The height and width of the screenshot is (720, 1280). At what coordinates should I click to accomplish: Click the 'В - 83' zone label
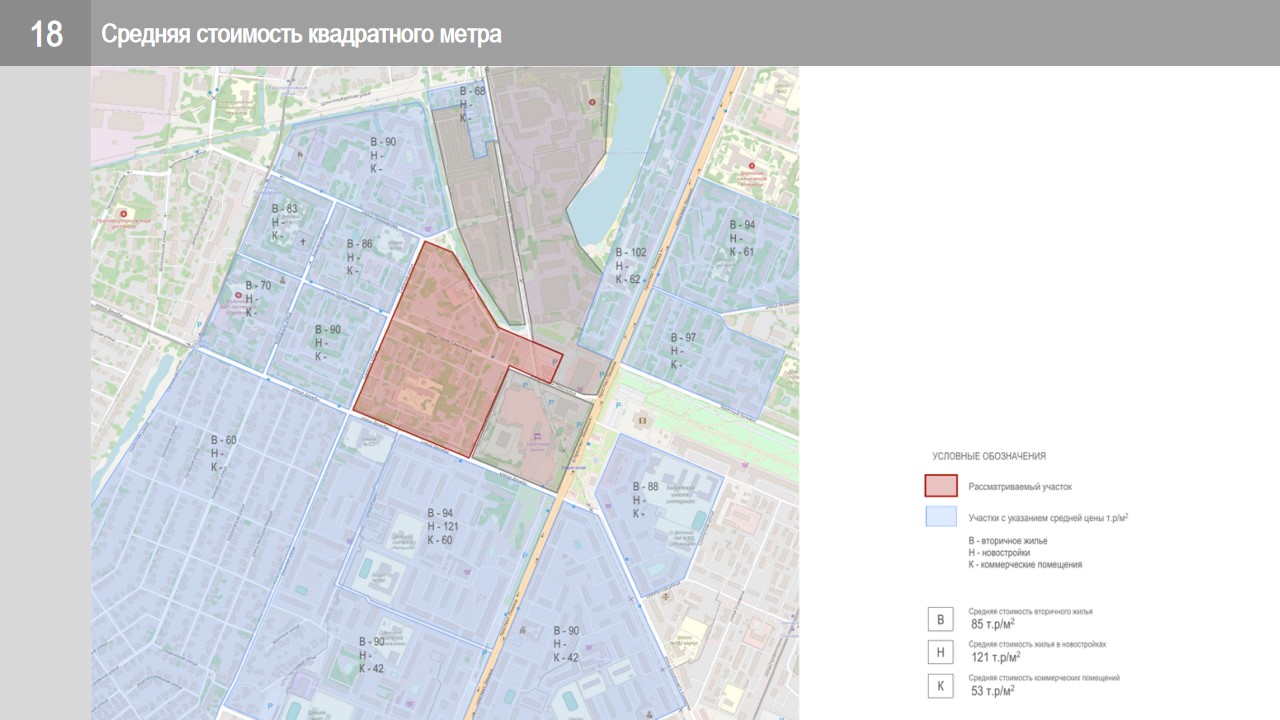284,209
